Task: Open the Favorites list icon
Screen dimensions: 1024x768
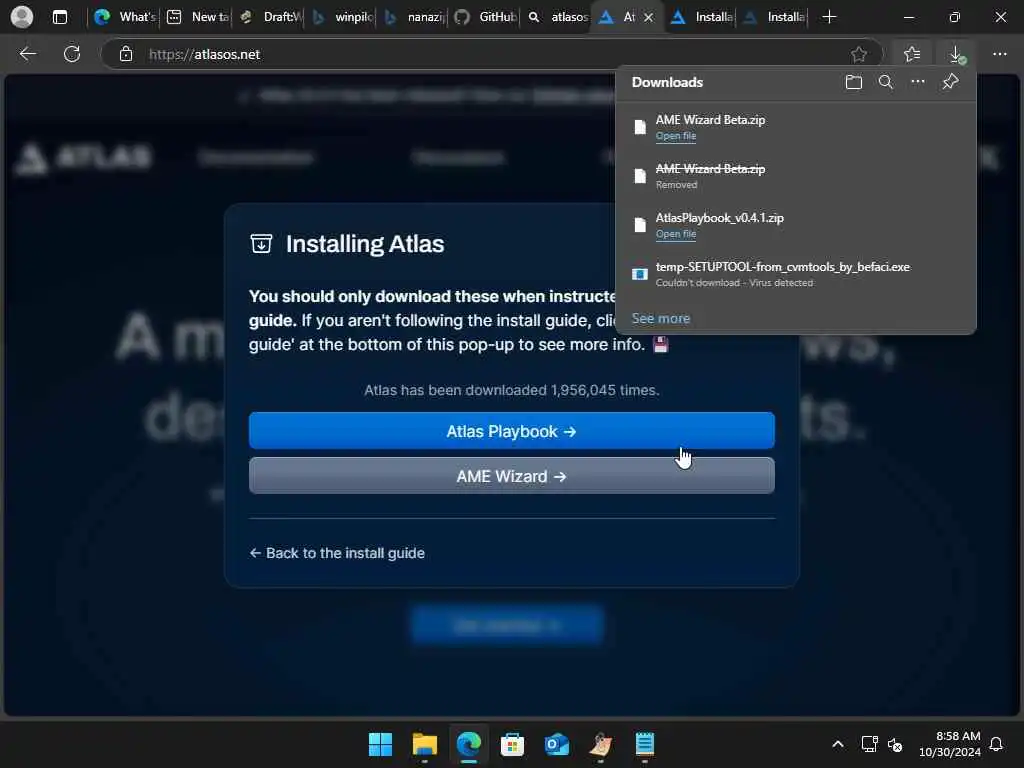Action: click(912, 54)
